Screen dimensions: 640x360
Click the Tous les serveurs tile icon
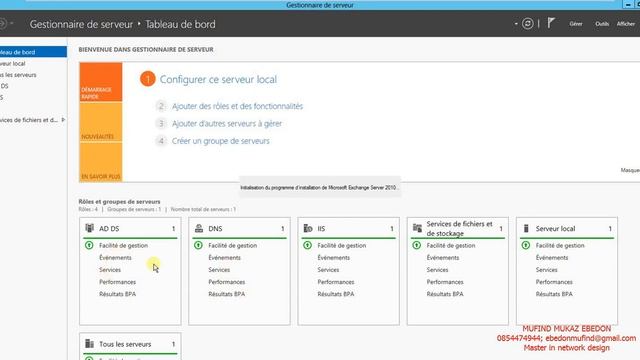pyautogui.click(x=89, y=344)
